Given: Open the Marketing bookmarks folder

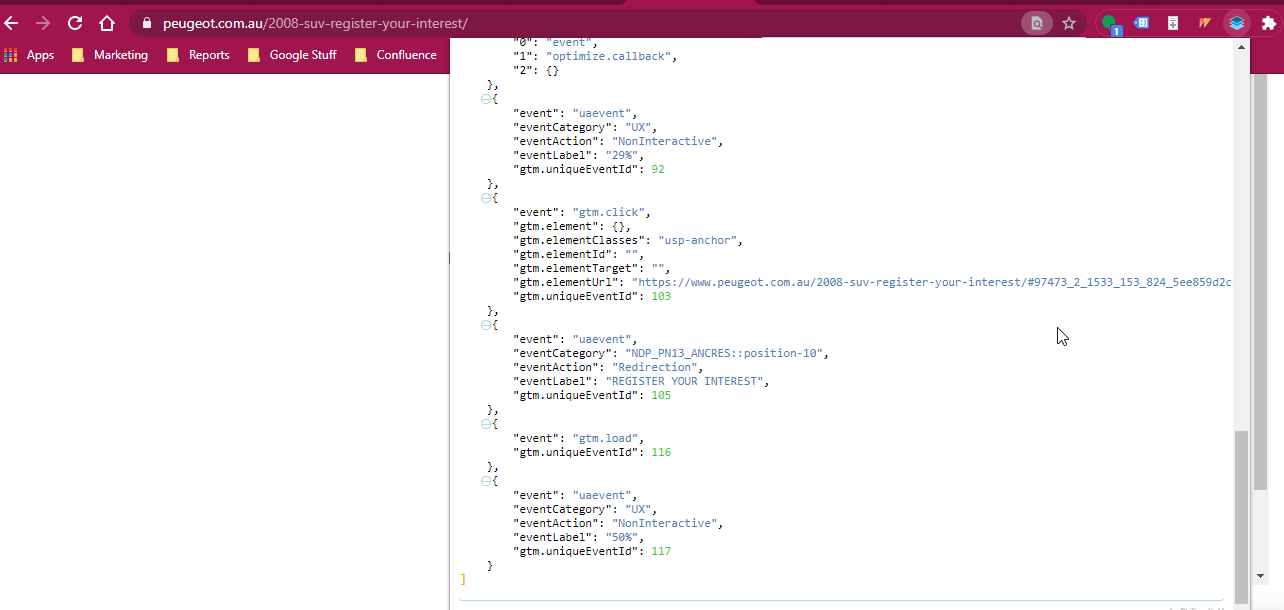Looking at the screenshot, I should click(x=111, y=55).
